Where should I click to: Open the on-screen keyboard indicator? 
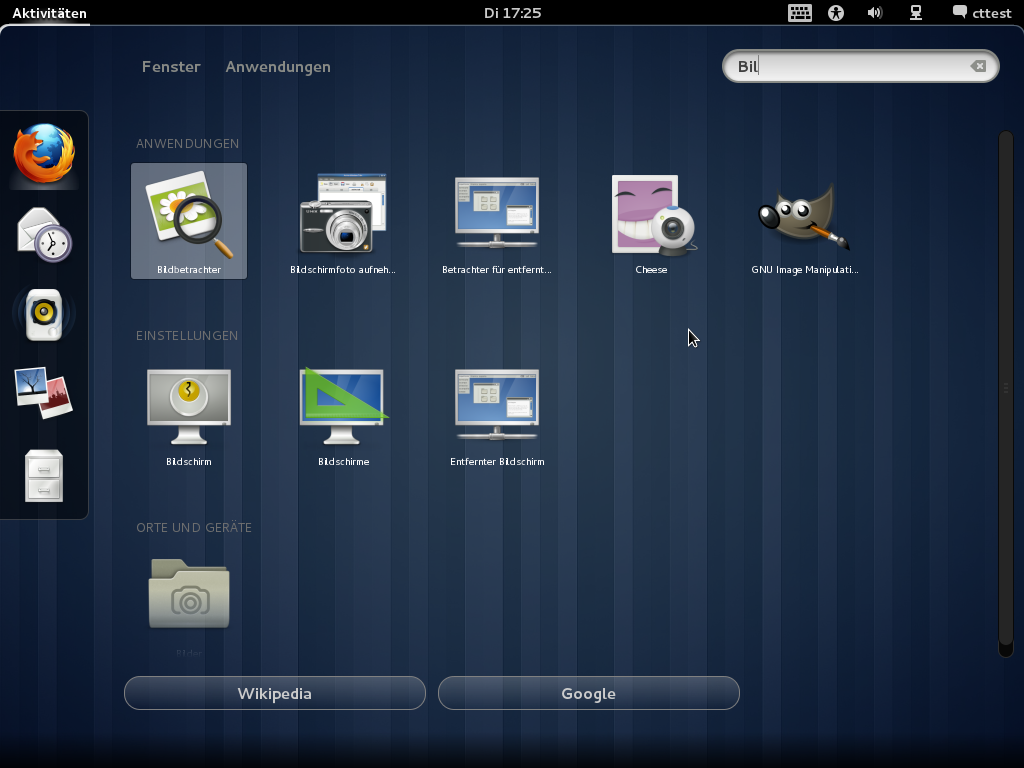point(799,13)
